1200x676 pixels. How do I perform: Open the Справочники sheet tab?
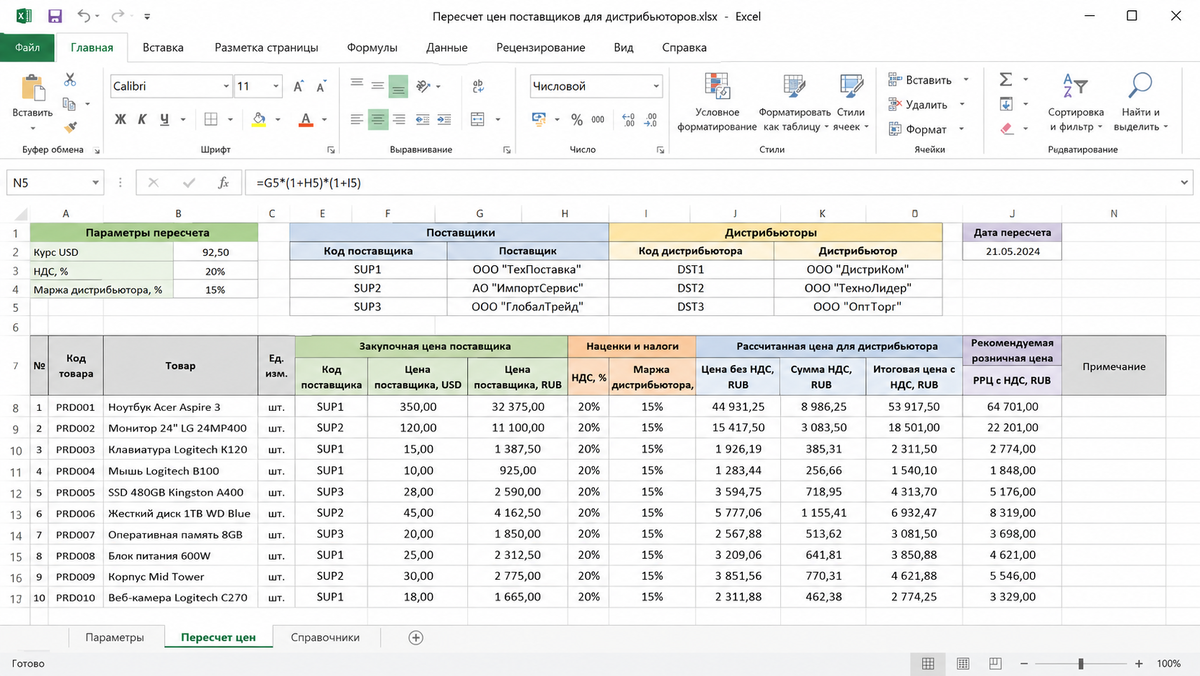325,638
